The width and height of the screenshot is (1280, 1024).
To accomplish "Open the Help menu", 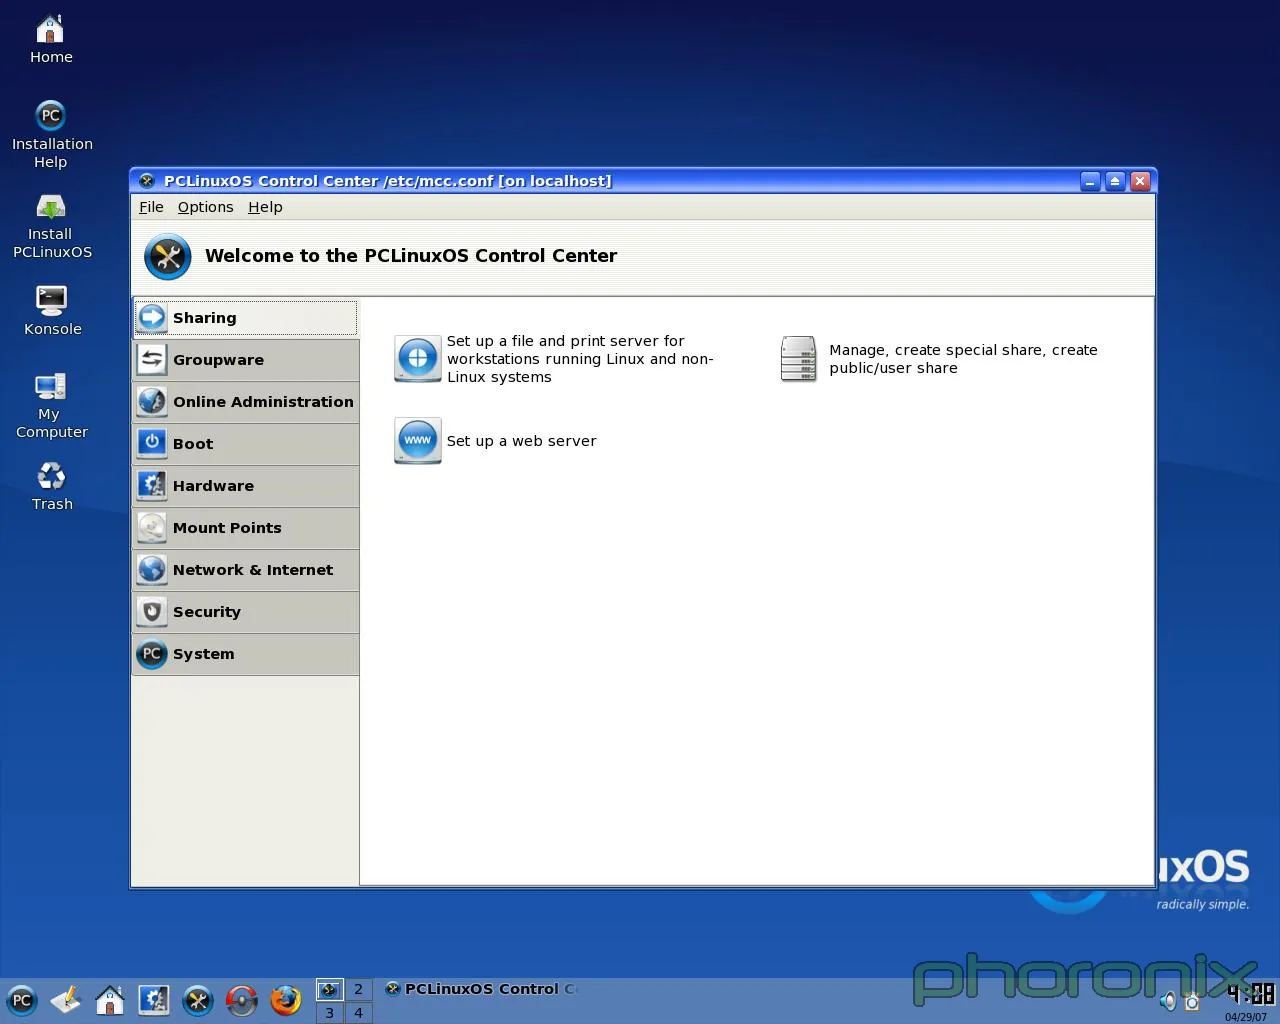I will click(x=265, y=207).
